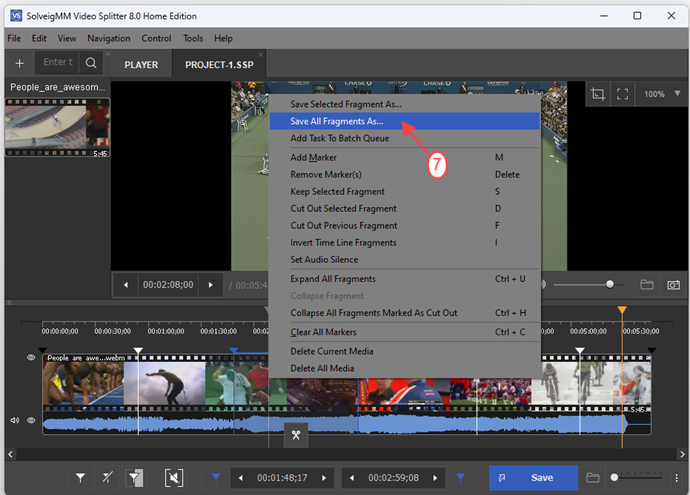This screenshot has height=495, width=690.
Task: Collapse the media panel double-chevron
Action: tap(107, 54)
